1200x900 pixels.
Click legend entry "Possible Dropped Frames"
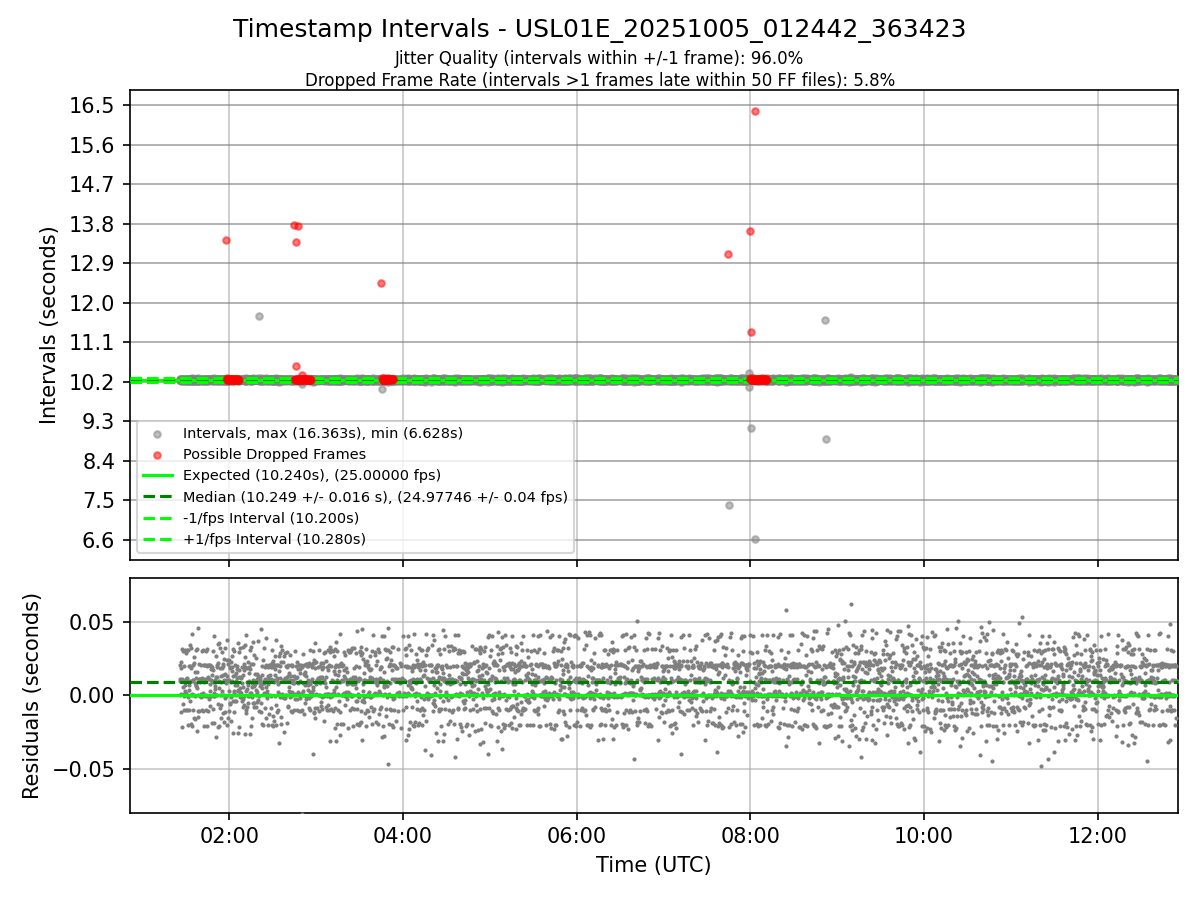[274, 454]
